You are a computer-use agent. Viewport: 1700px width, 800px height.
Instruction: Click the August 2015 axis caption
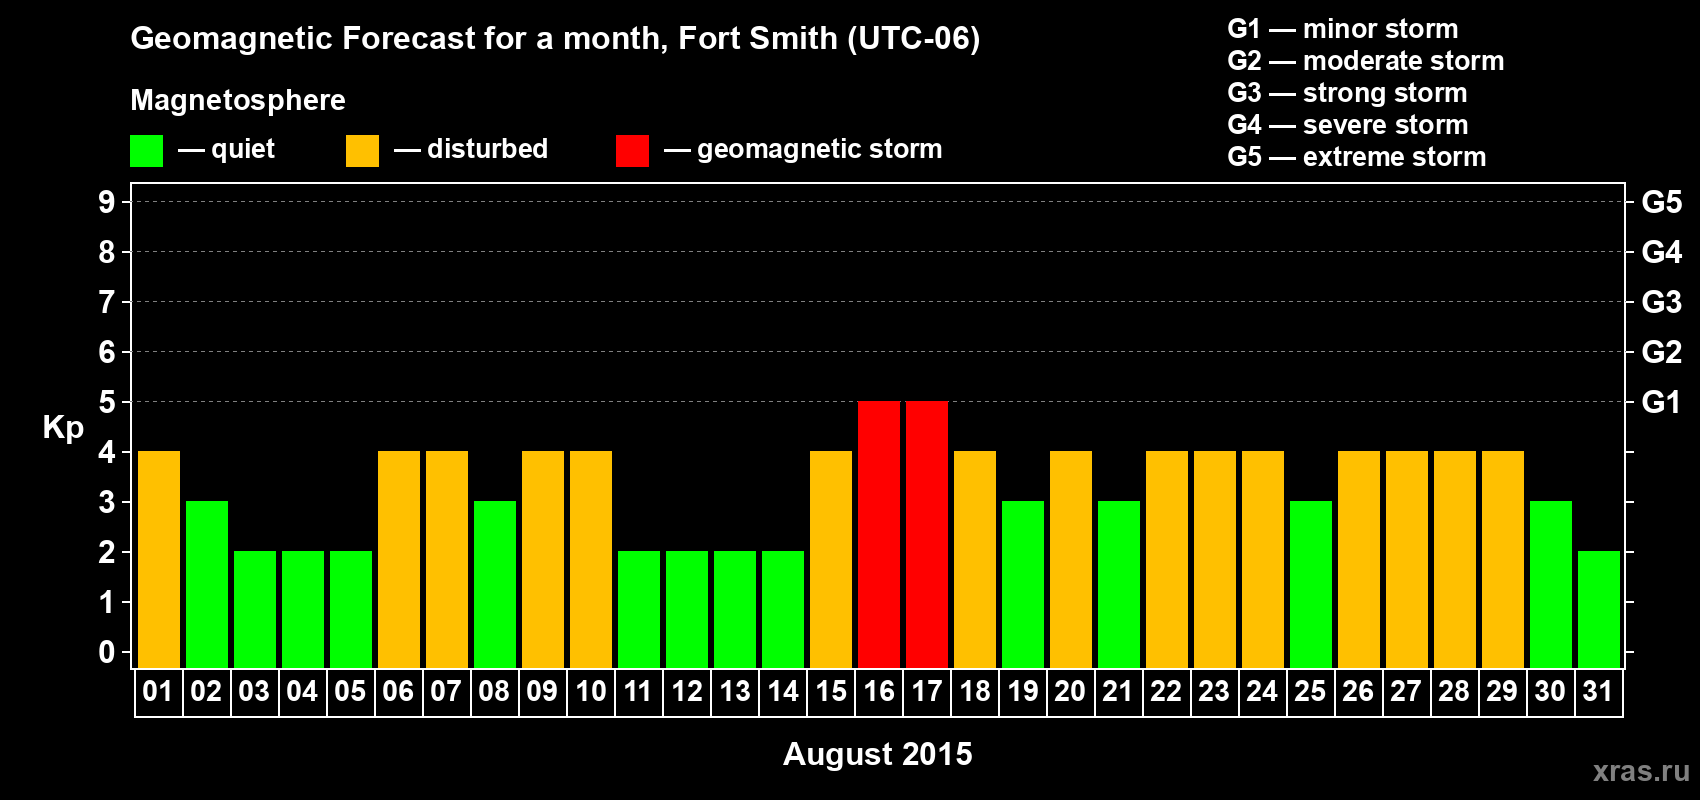click(878, 754)
